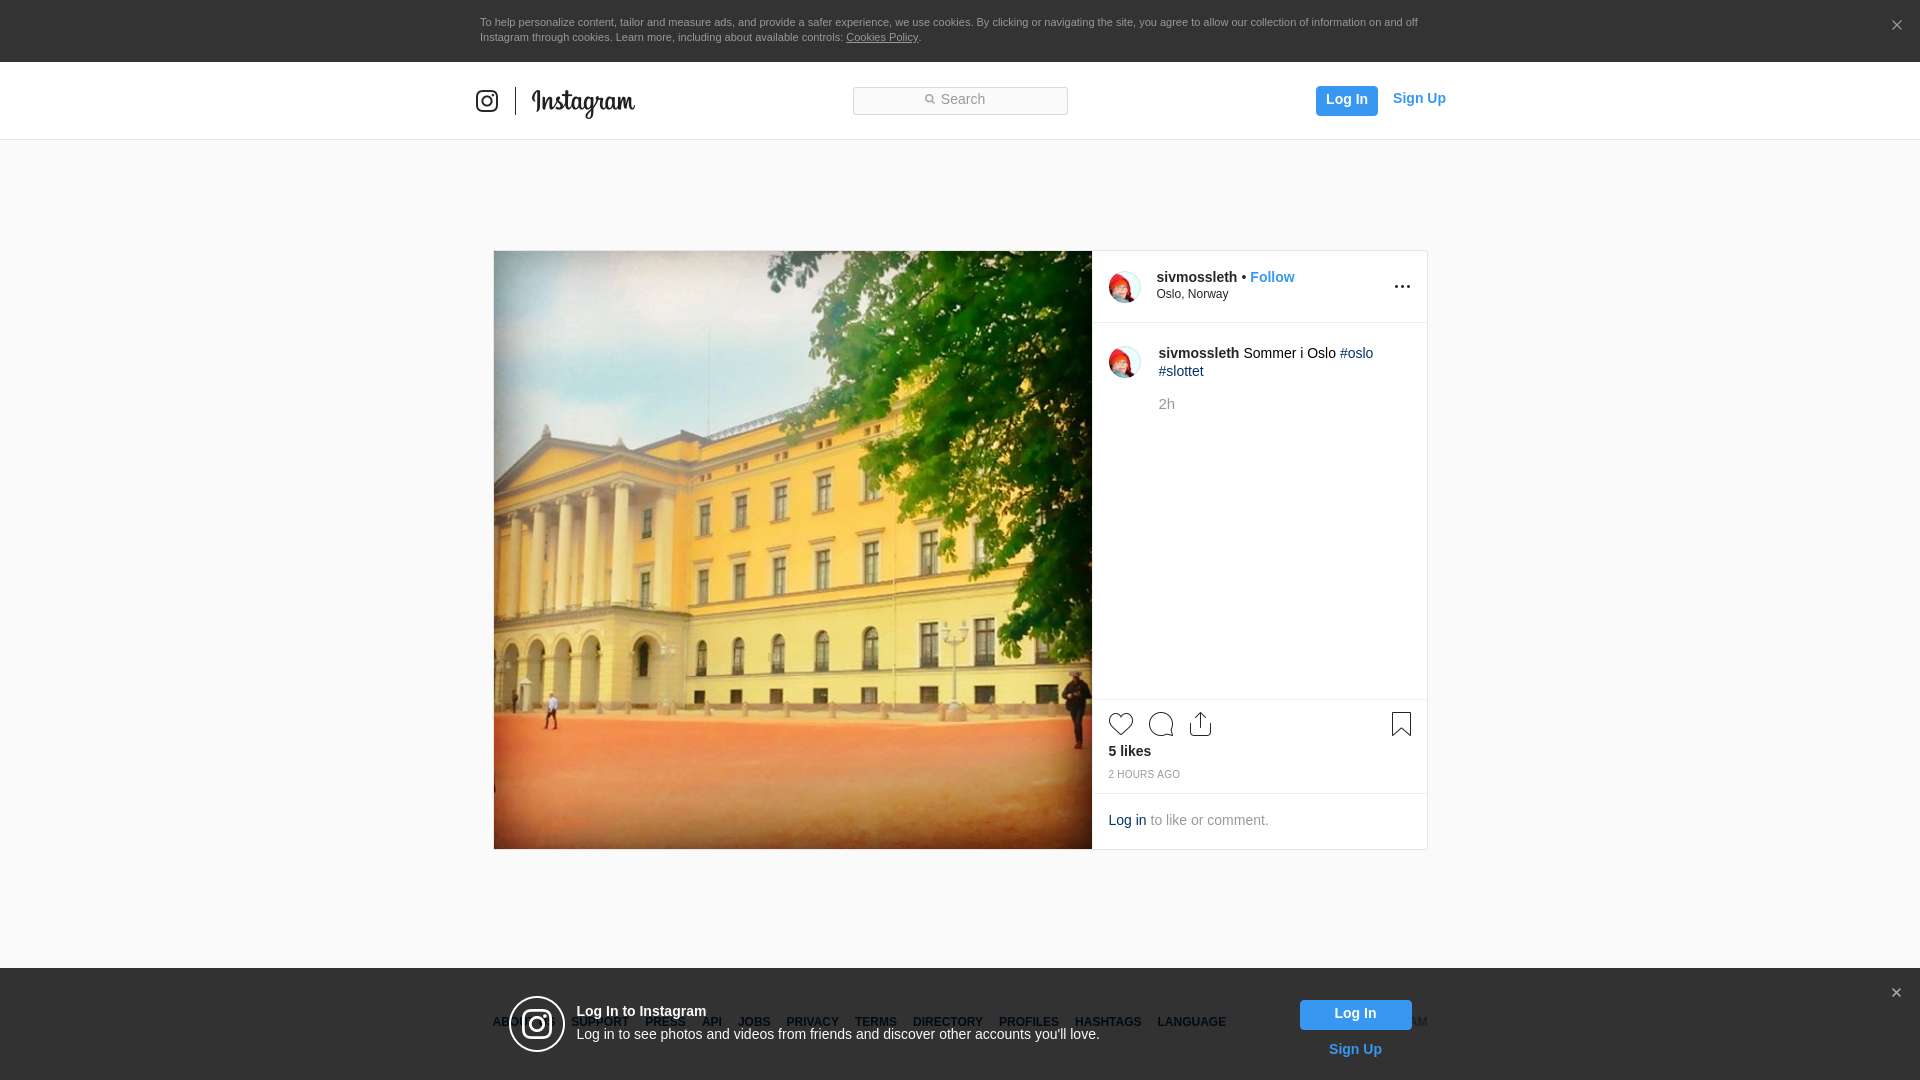Follow the sivmossleth account
This screenshot has width=1920, height=1080.
1272,277
